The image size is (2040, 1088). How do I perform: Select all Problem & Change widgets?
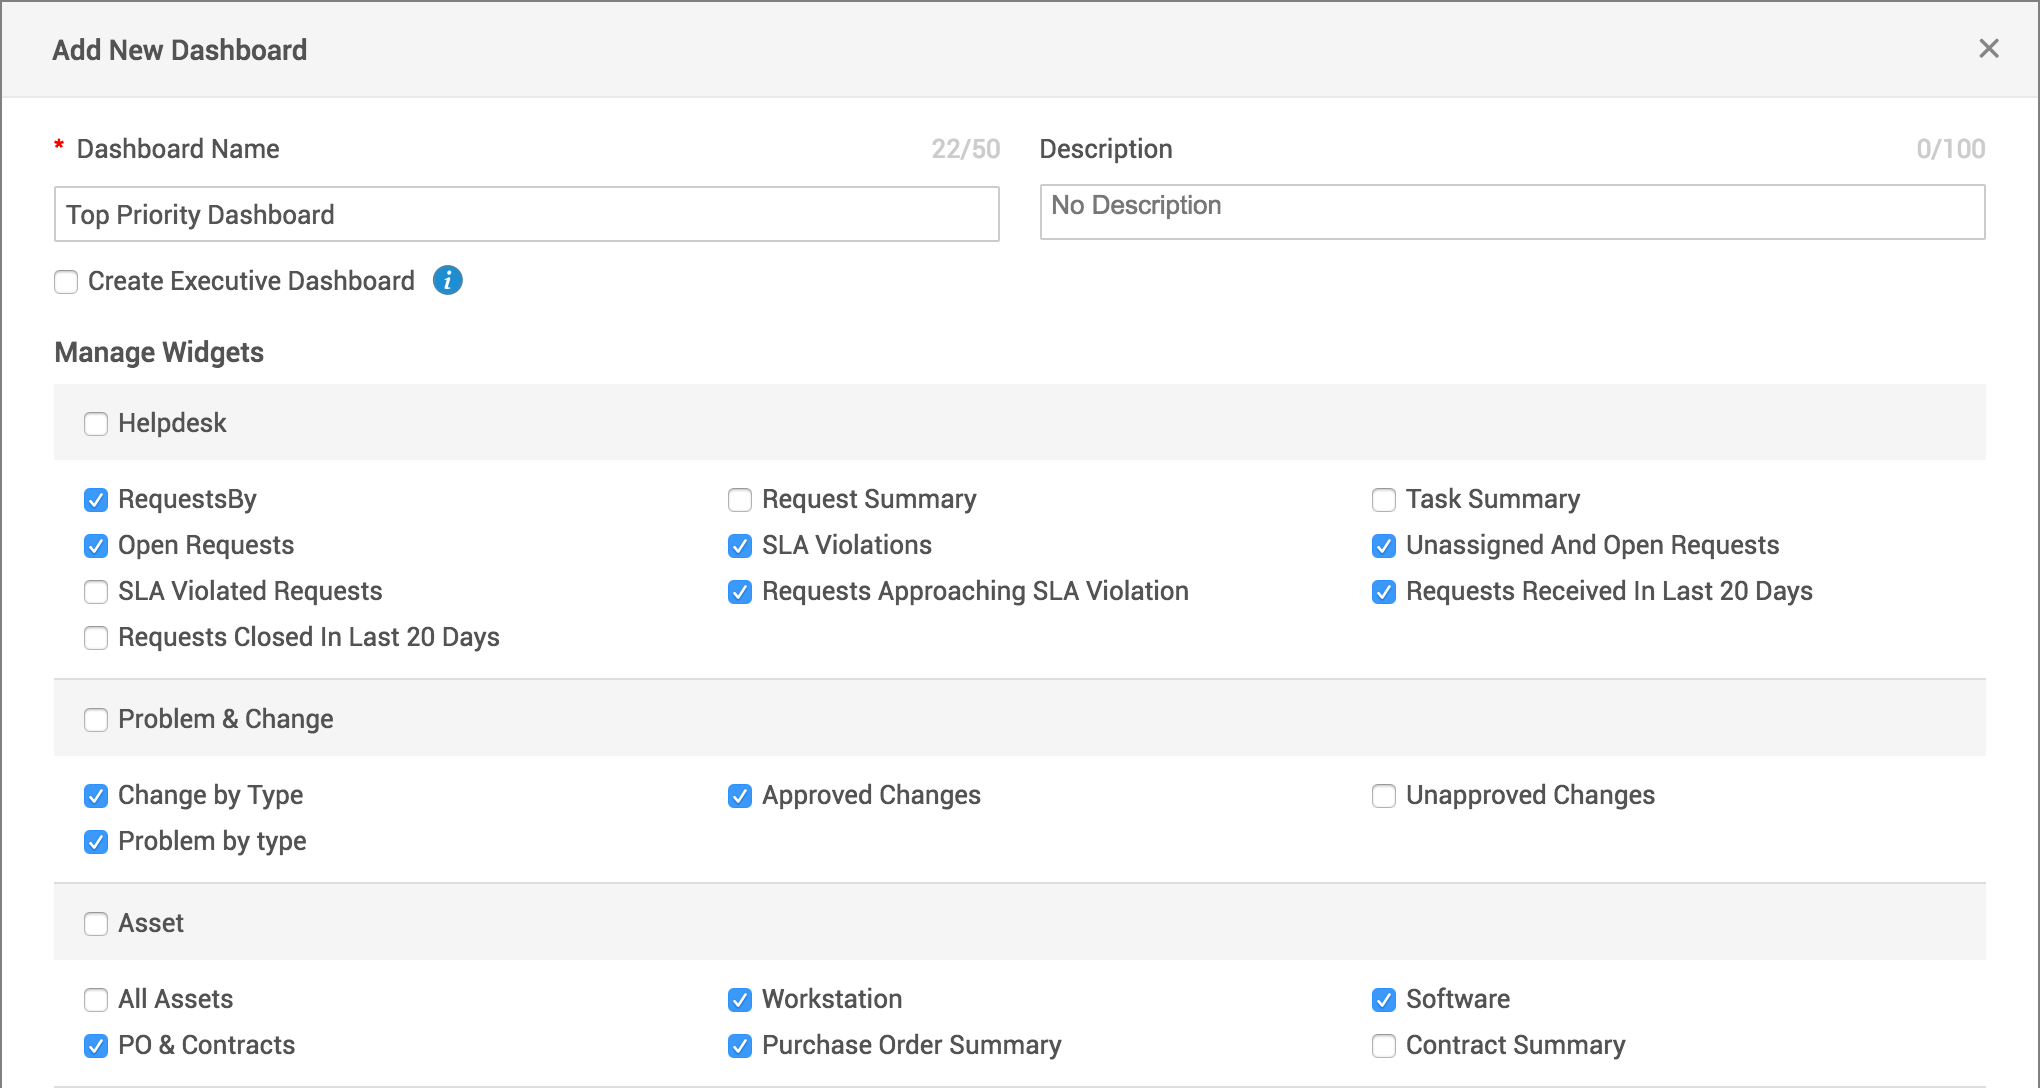96,720
